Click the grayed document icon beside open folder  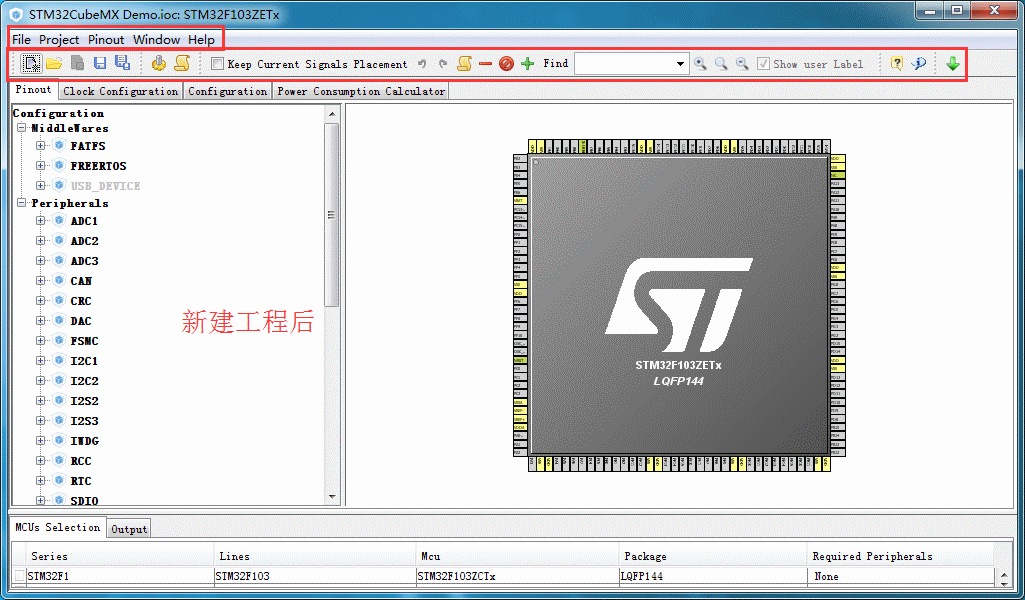(x=77, y=63)
